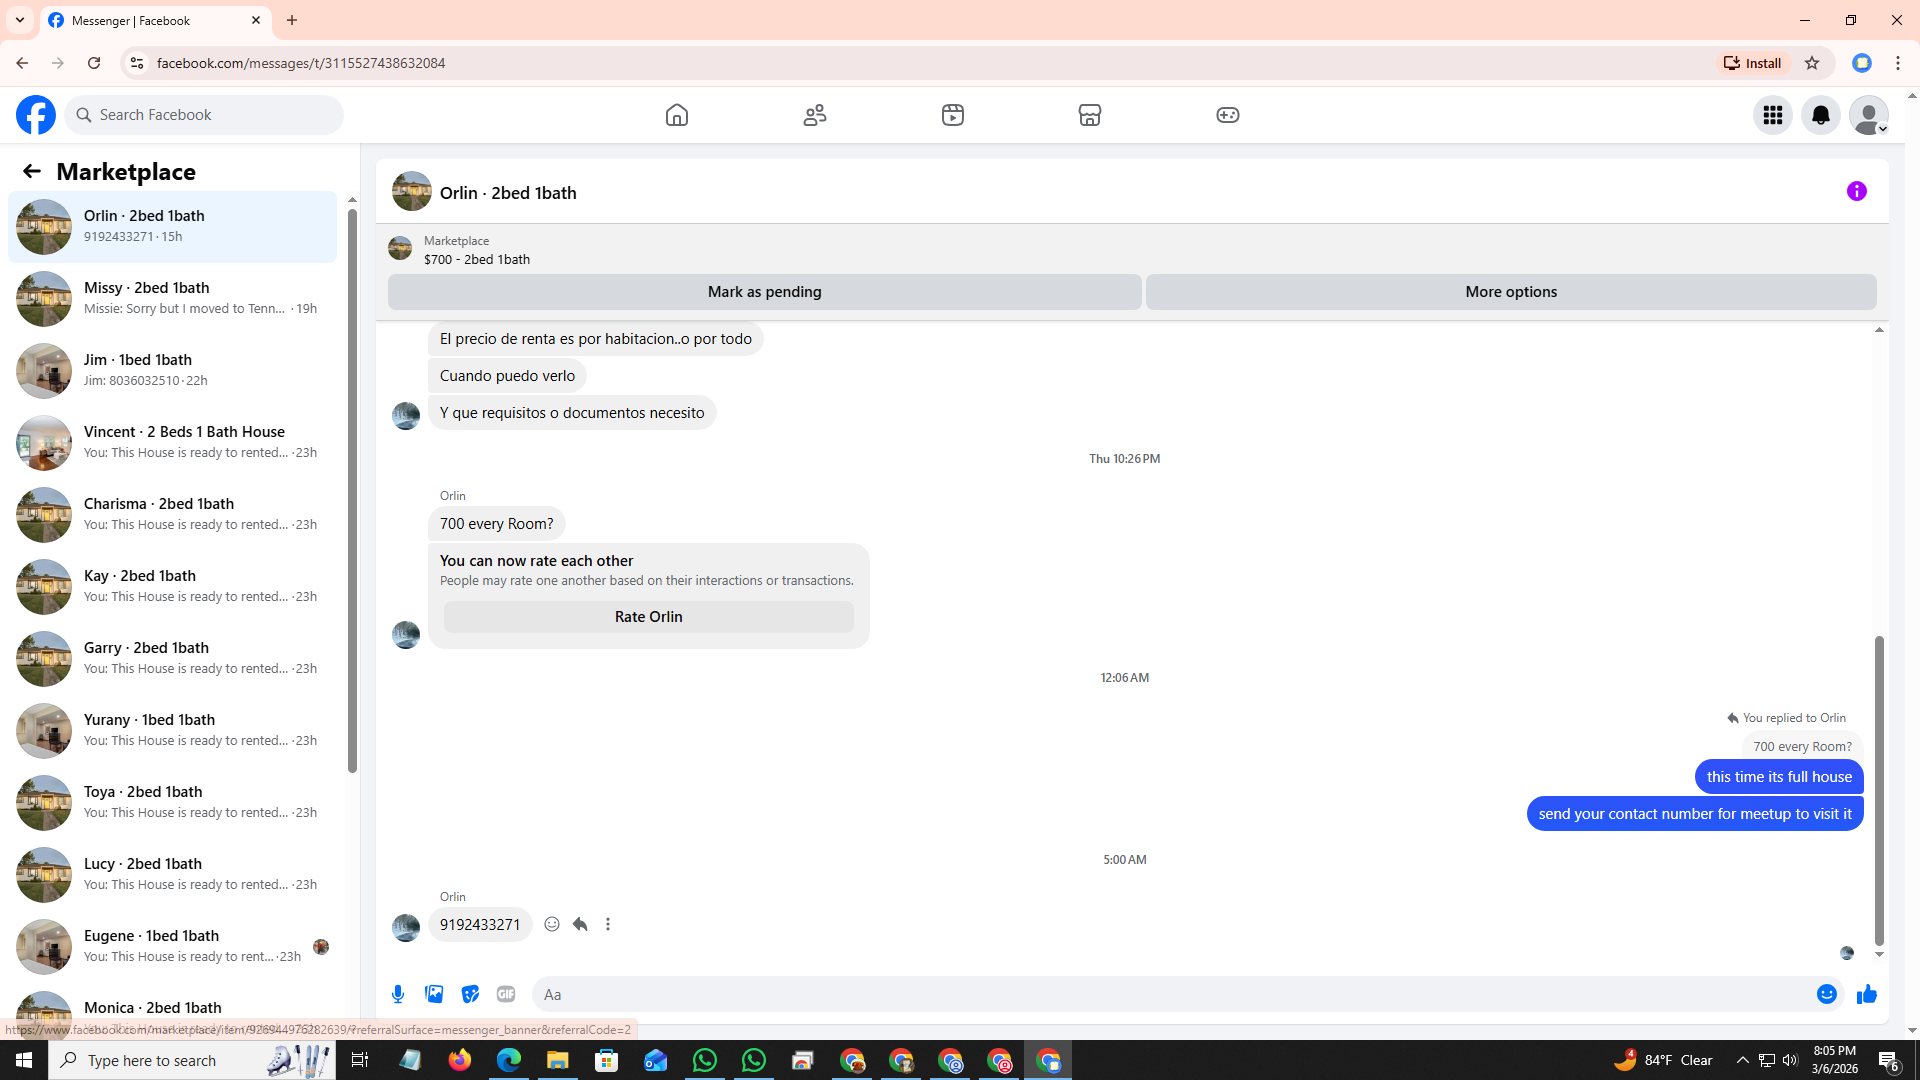Screen dimensions: 1920x1080
Task: Click the chat scrollbar thumb
Action: [x=1879, y=790]
